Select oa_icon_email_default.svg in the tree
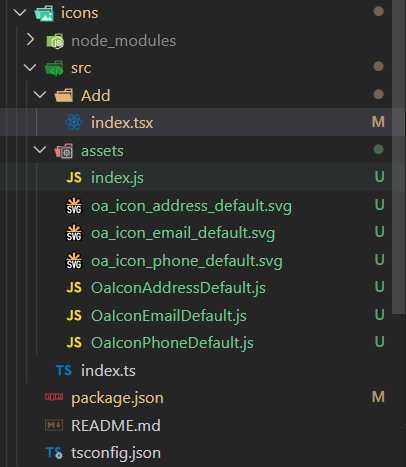Viewport: 406px width, 467px height. point(183,233)
